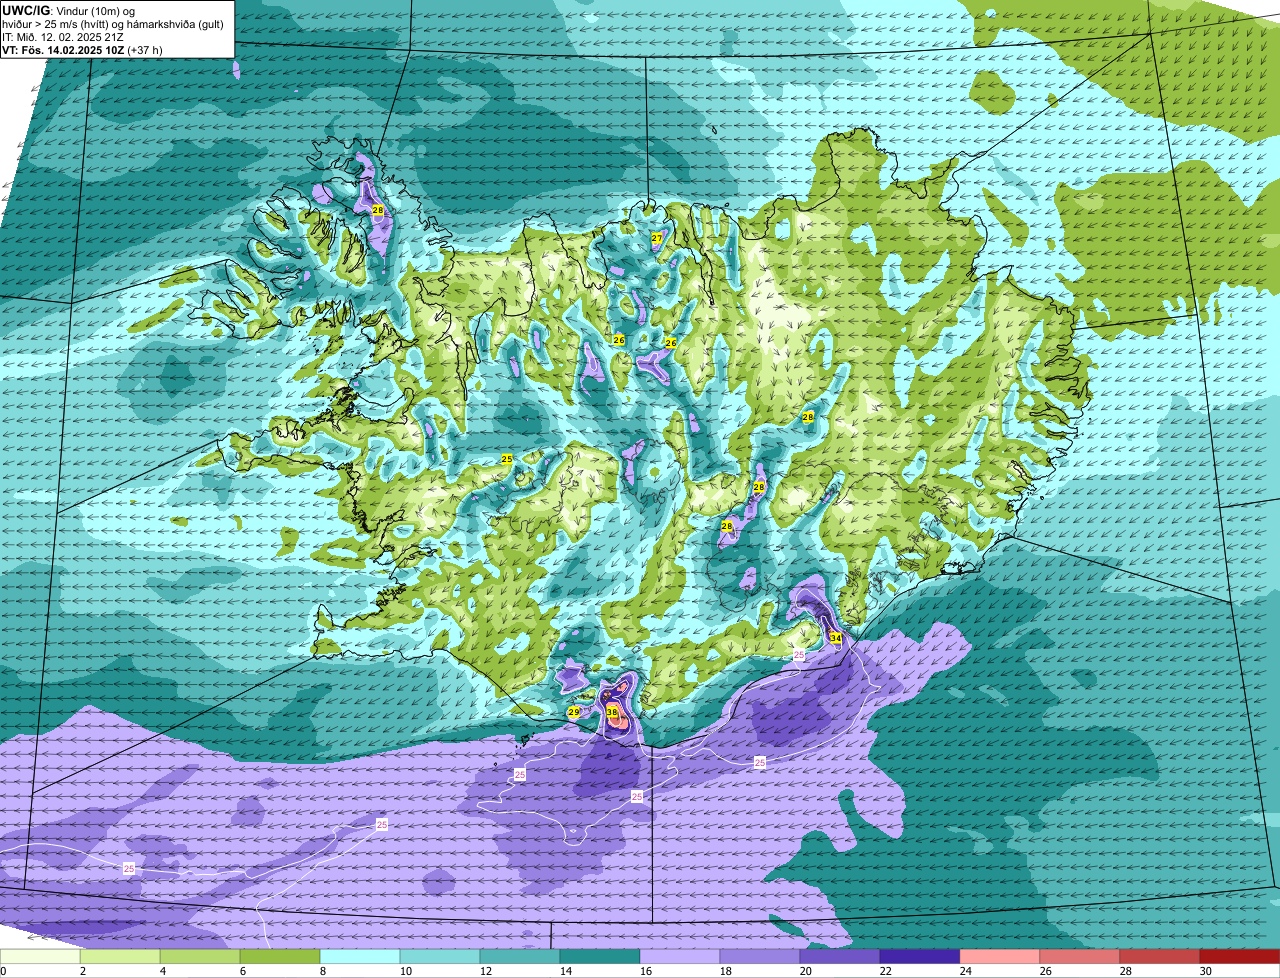
Task: Select the yellow 29 peak gust marker
Action: point(573,712)
